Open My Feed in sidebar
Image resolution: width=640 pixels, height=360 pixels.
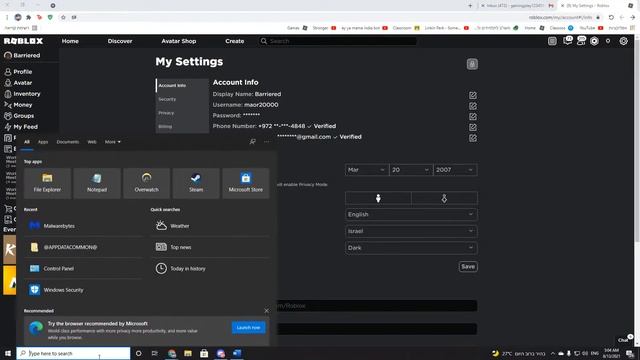point(20,127)
